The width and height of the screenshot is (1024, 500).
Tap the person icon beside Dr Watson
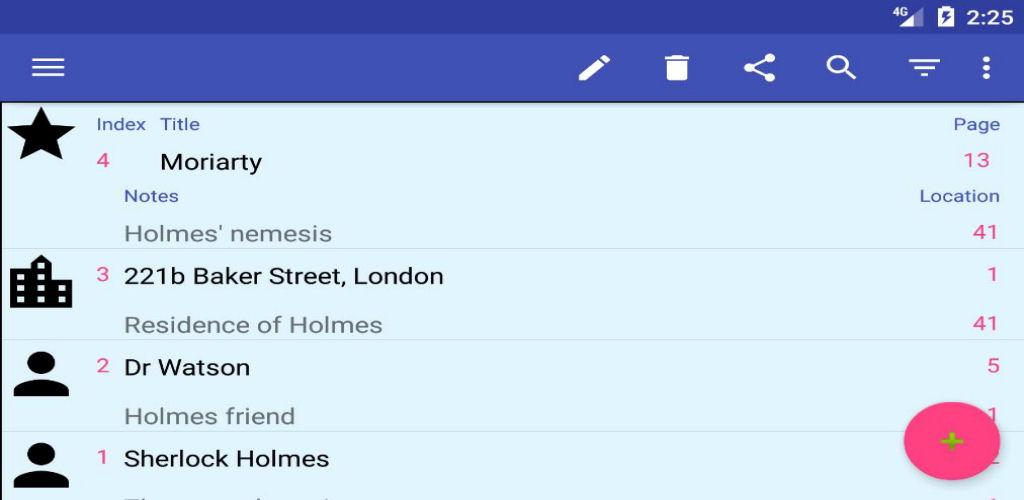41,374
